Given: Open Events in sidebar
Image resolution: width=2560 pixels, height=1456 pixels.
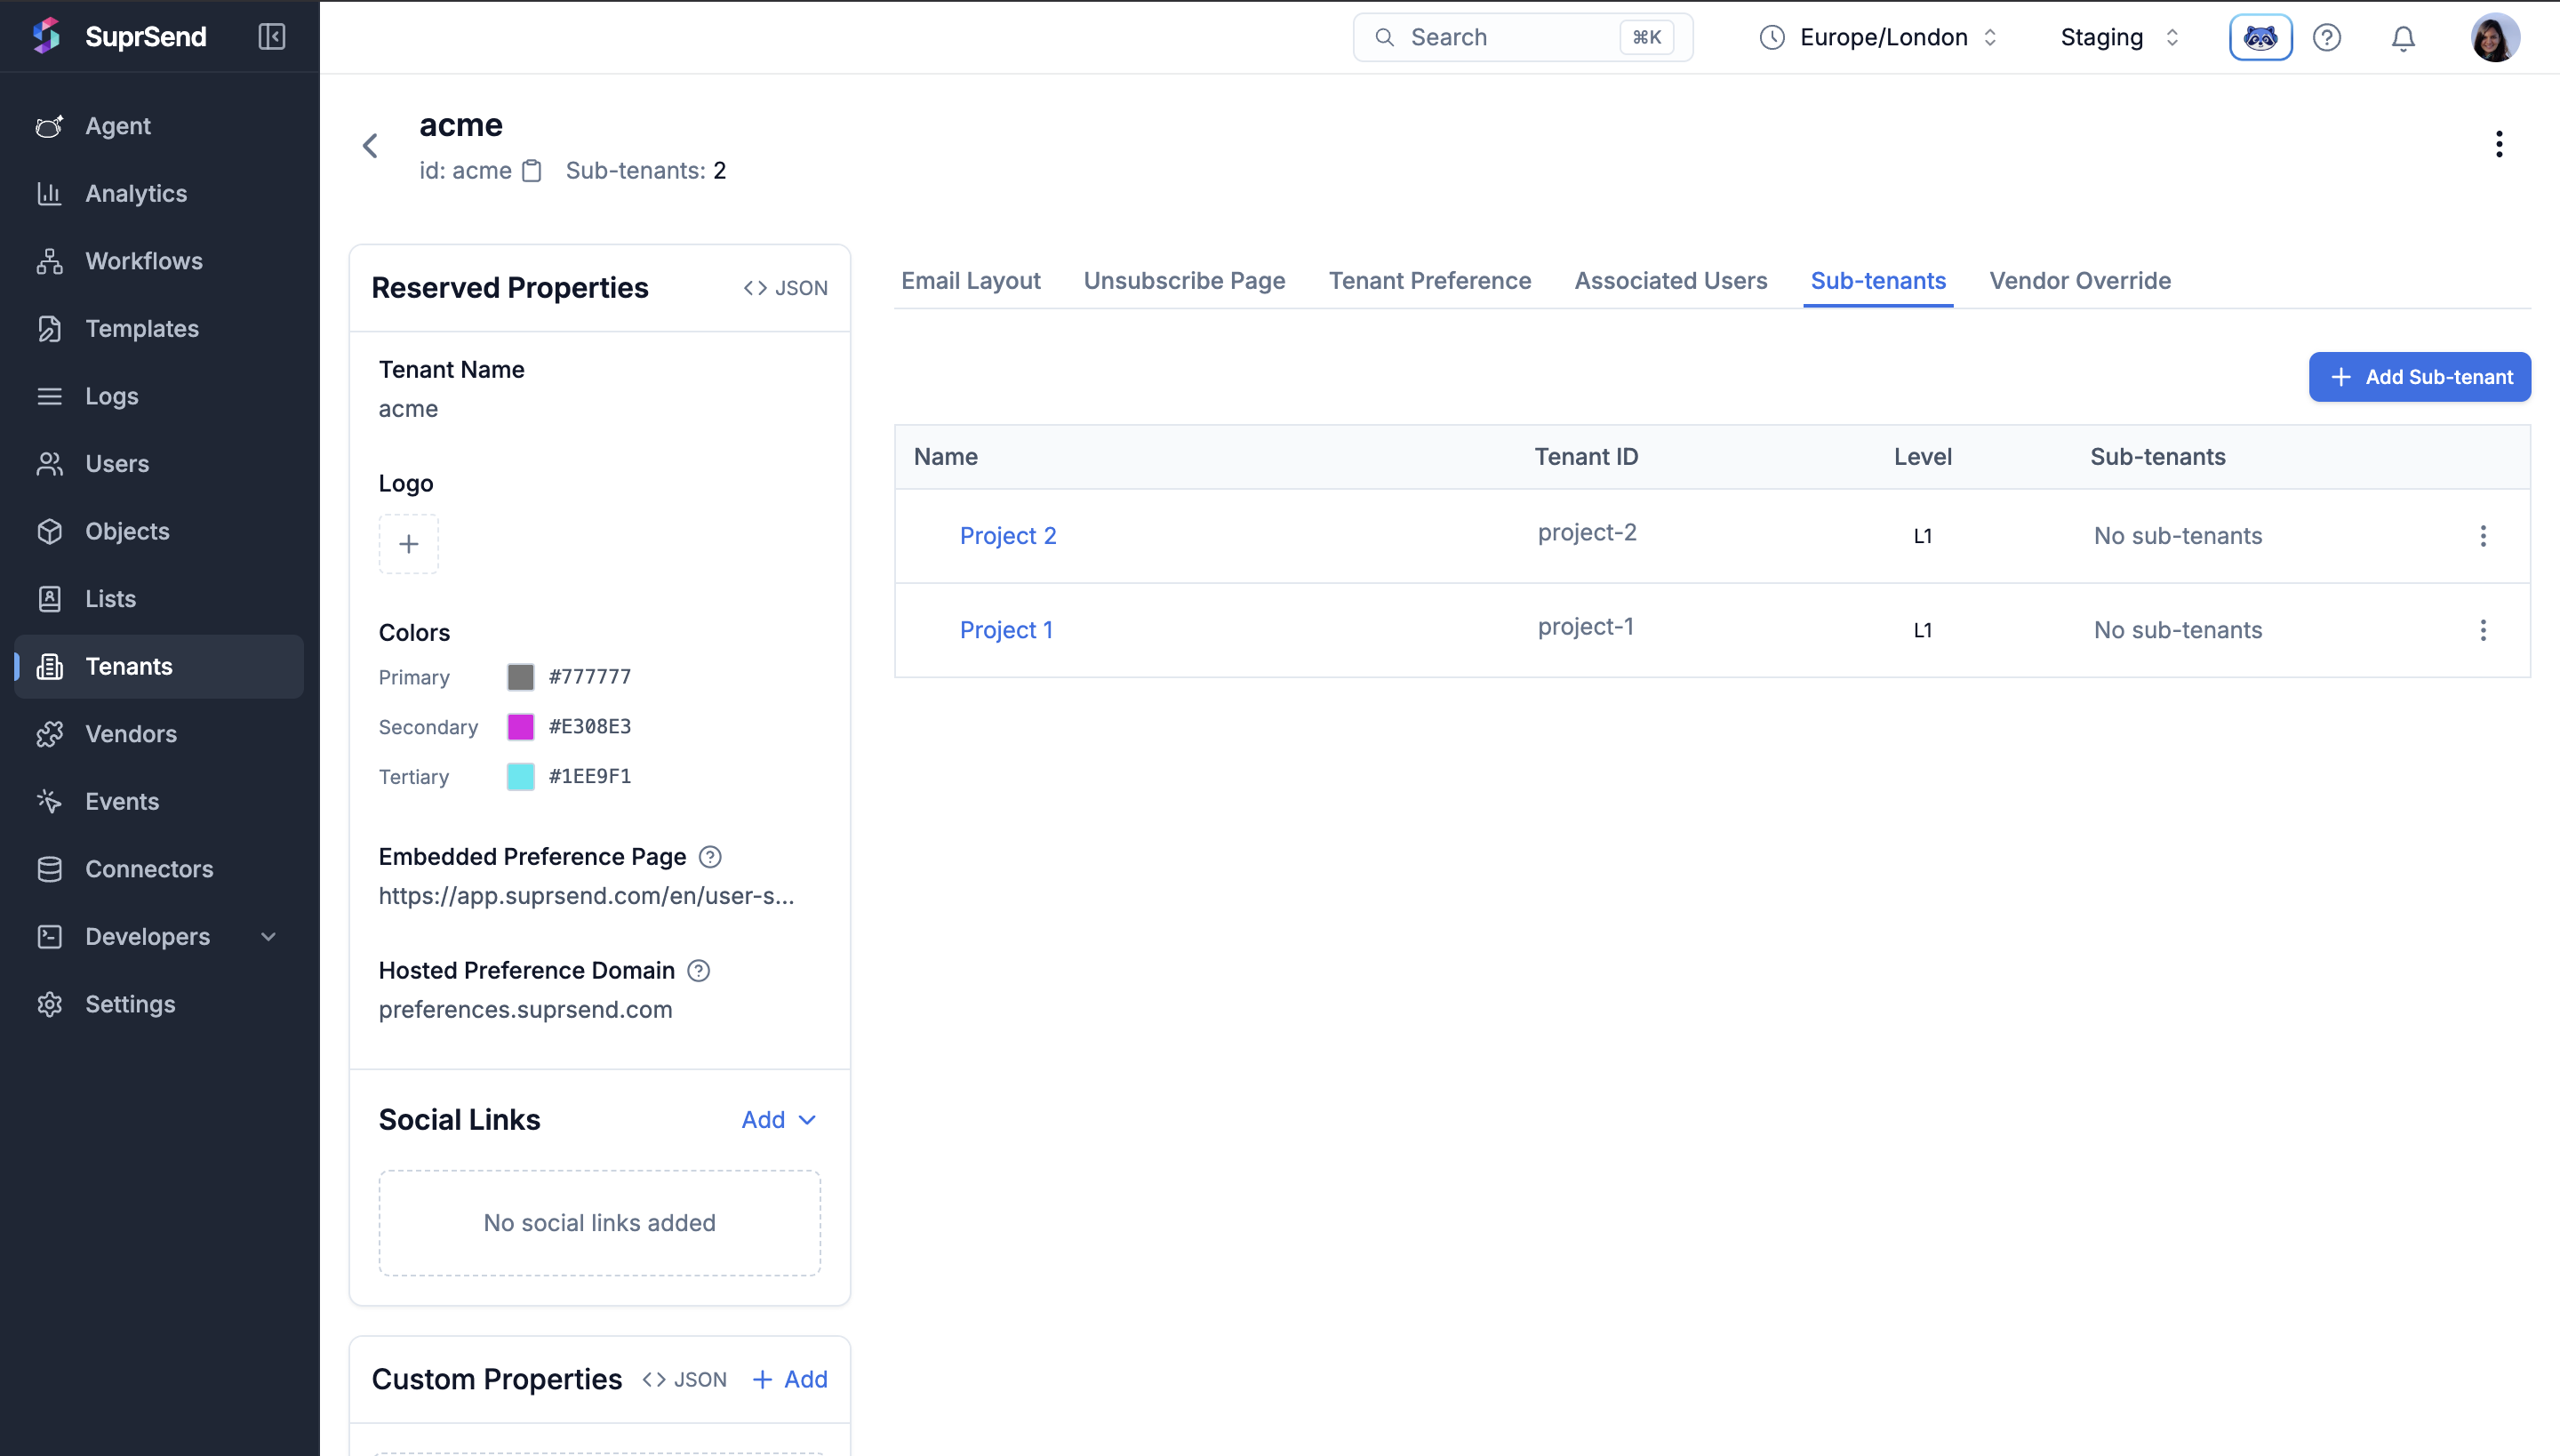Looking at the screenshot, I should 160,801.
